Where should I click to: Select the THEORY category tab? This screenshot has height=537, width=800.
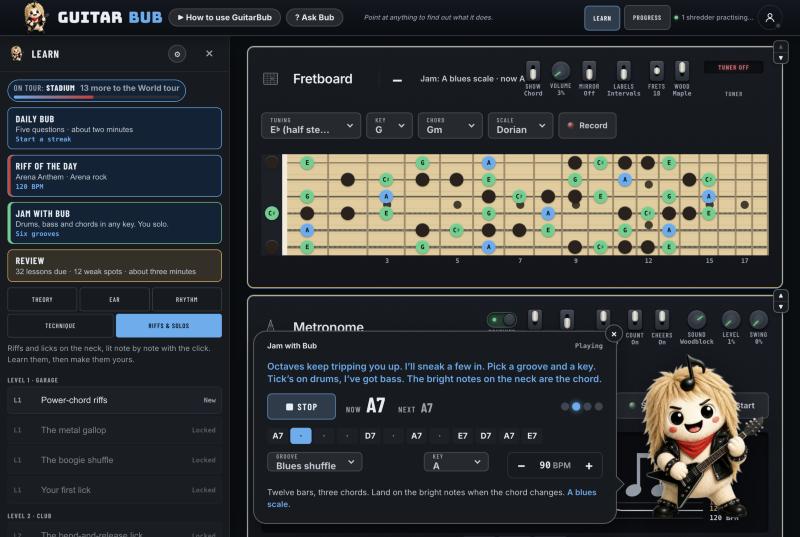42,299
